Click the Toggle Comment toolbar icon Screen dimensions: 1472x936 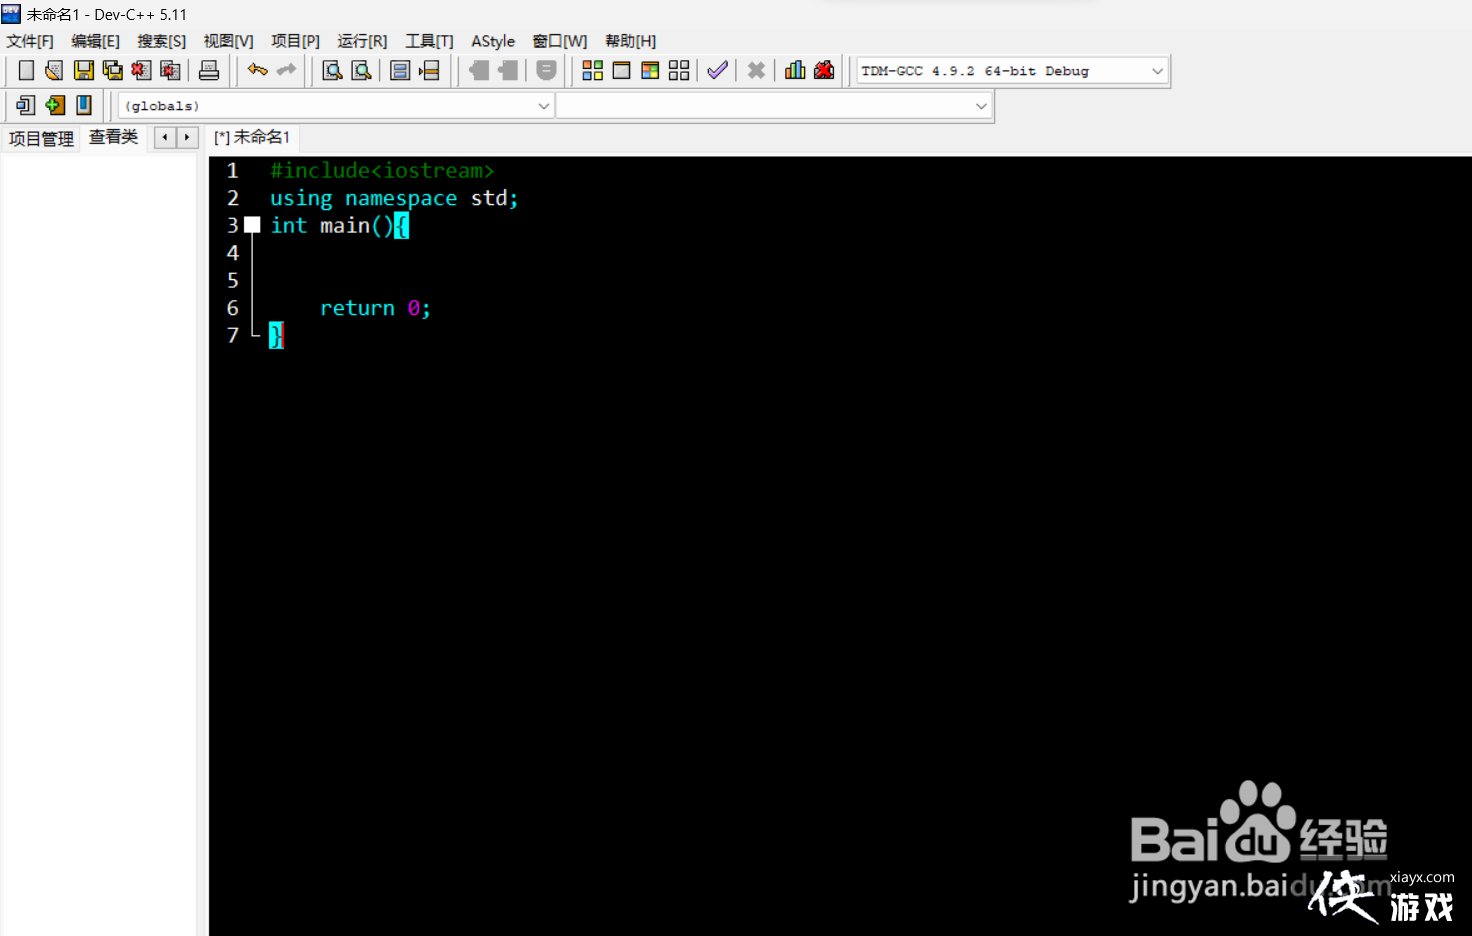click(x=546, y=70)
